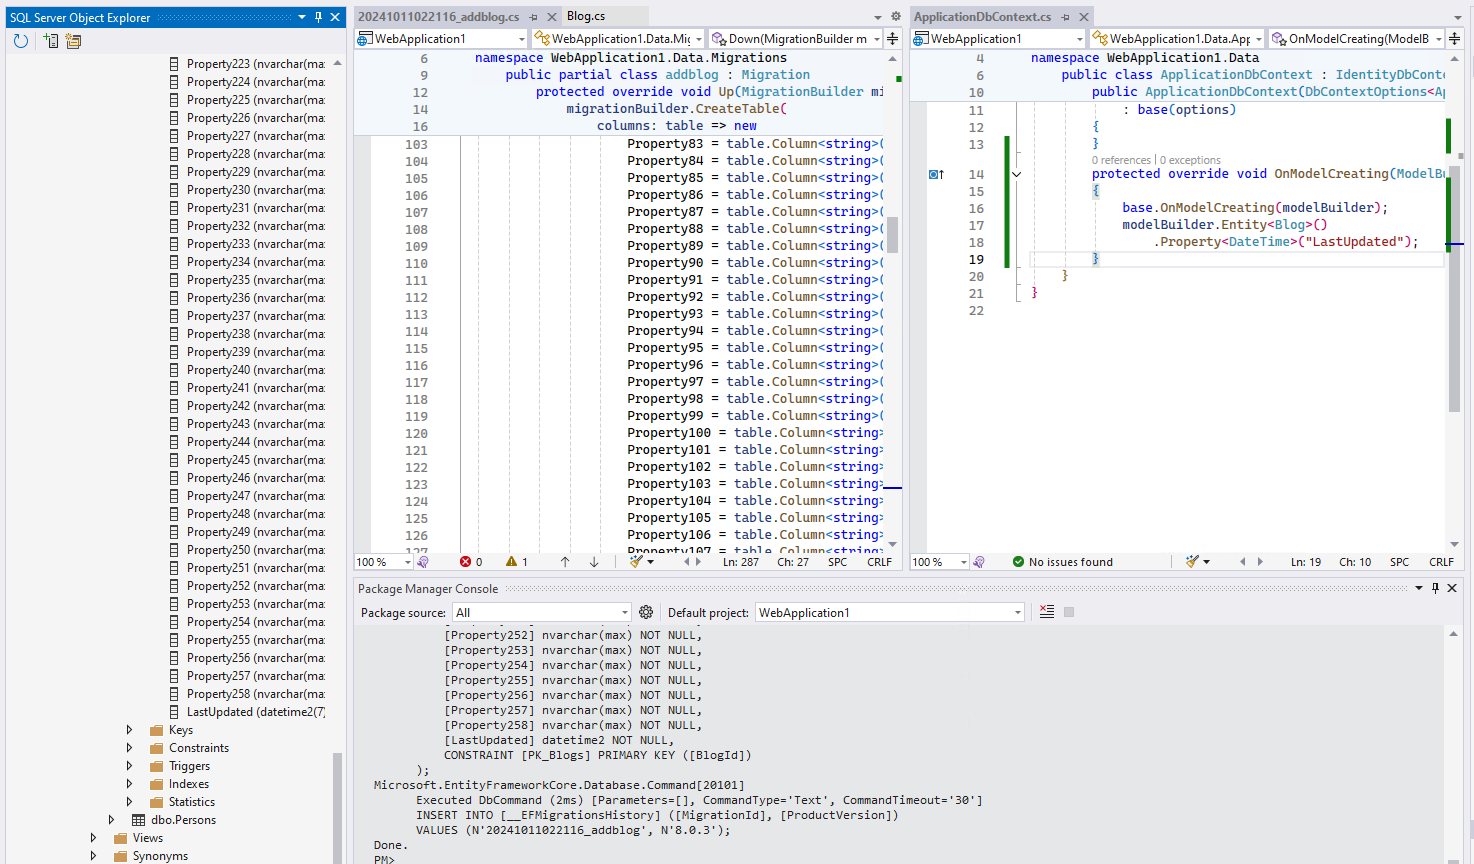The width and height of the screenshot is (1474, 864).
Task: Open the Down(MigrationBuilder) member dropdown
Action: (795, 39)
